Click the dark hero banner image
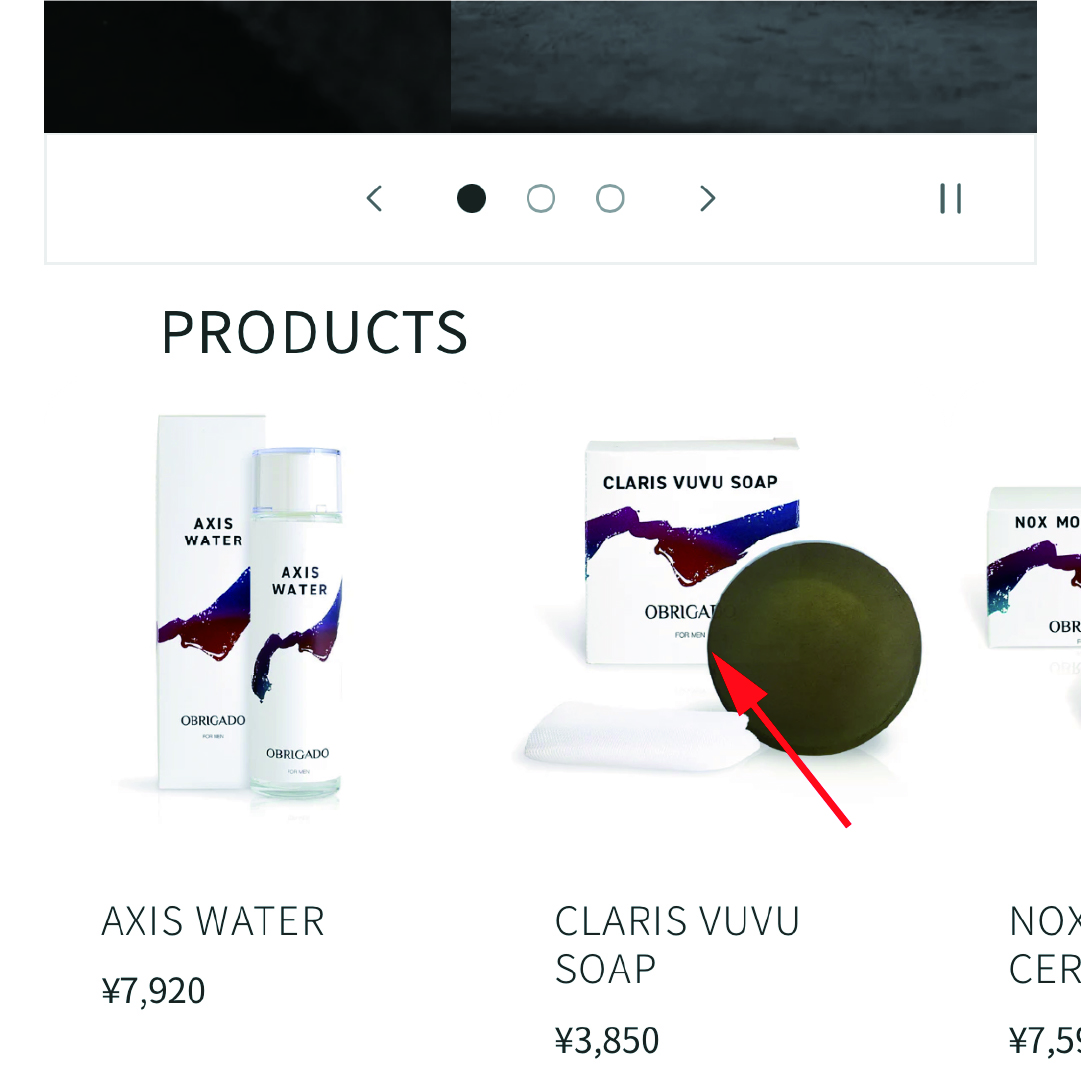1081x1081 pixels. 540,66
